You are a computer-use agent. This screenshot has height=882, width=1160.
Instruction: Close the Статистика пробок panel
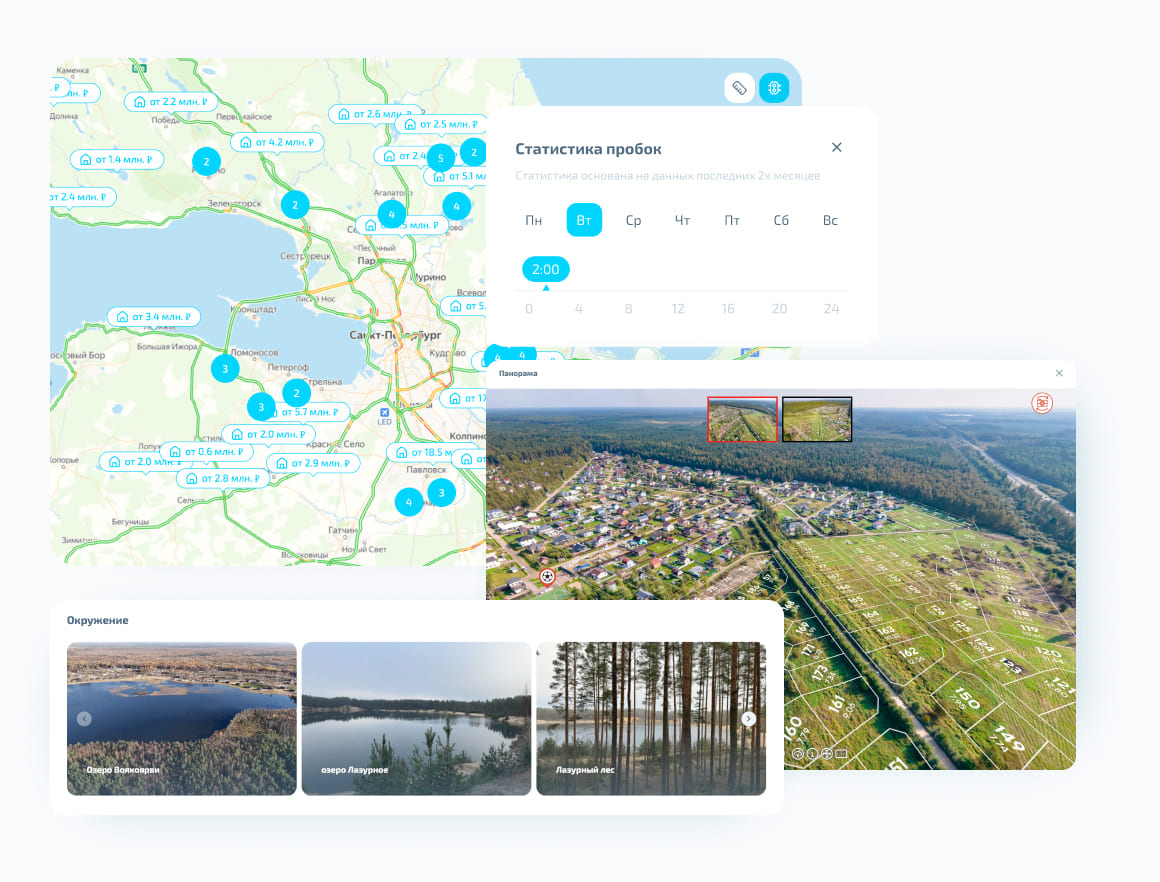837,148
